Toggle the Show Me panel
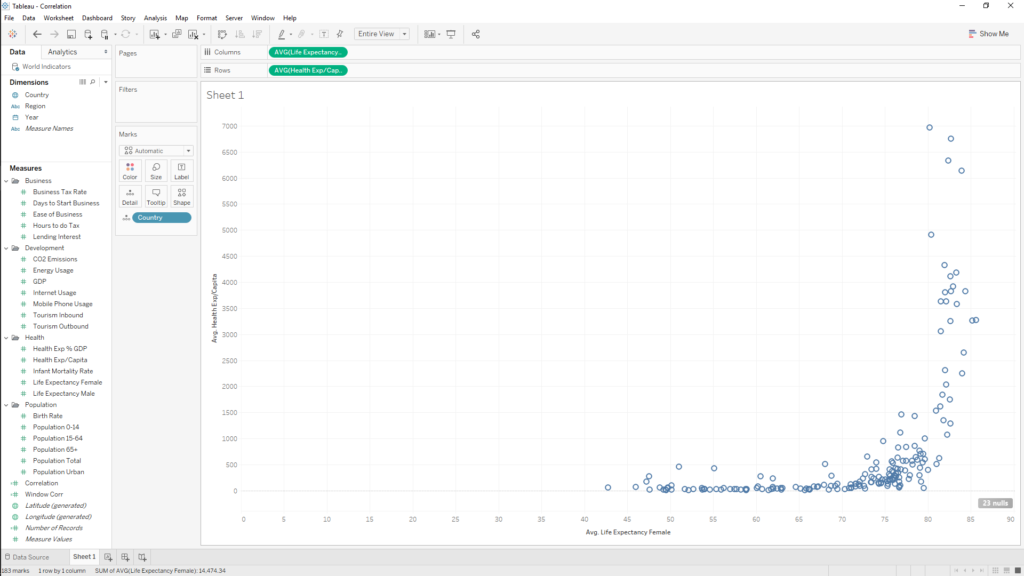This screenshot has height=576, width=1024. point(990,33)
